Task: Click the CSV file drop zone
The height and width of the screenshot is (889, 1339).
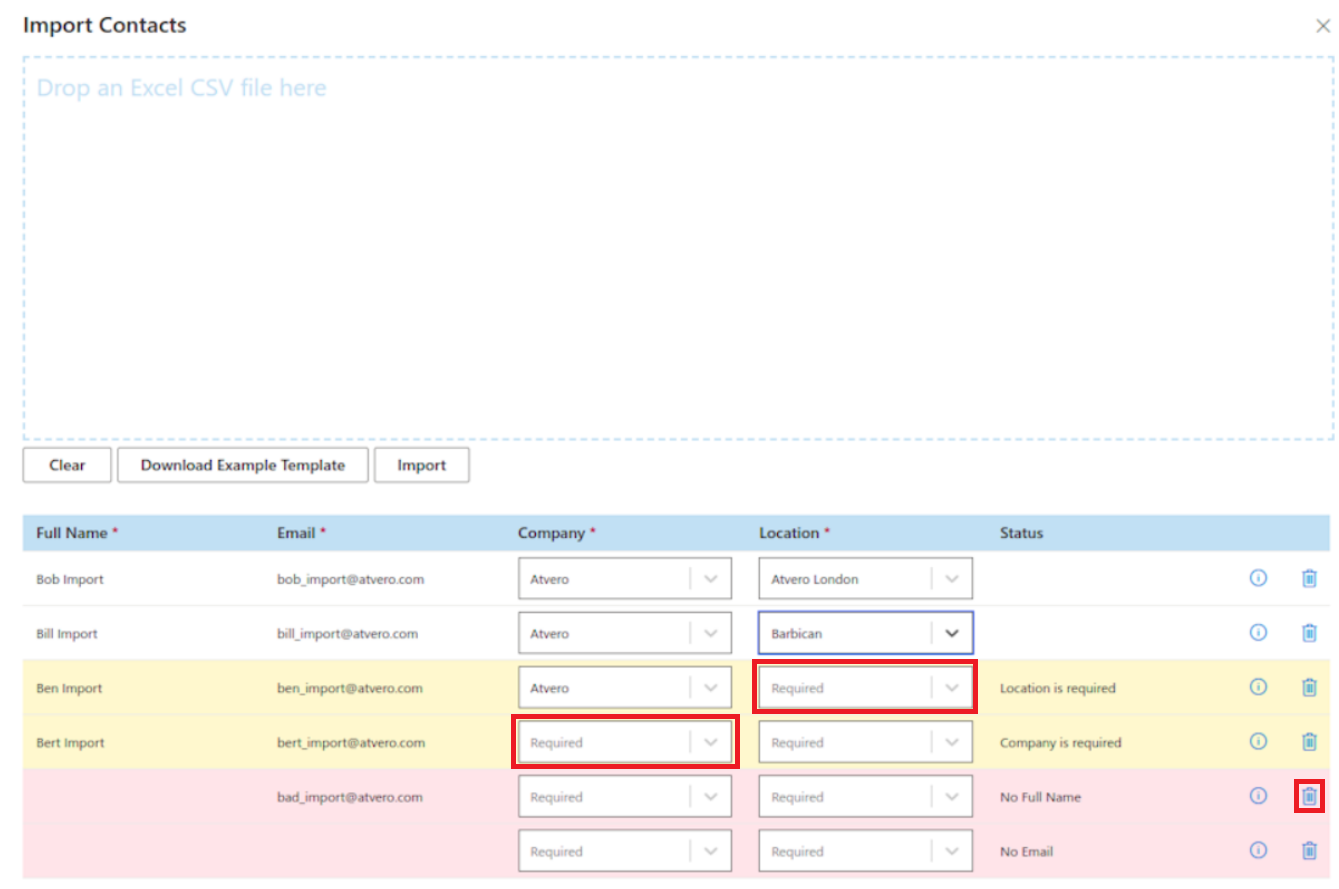Action: tap(678, 248)
